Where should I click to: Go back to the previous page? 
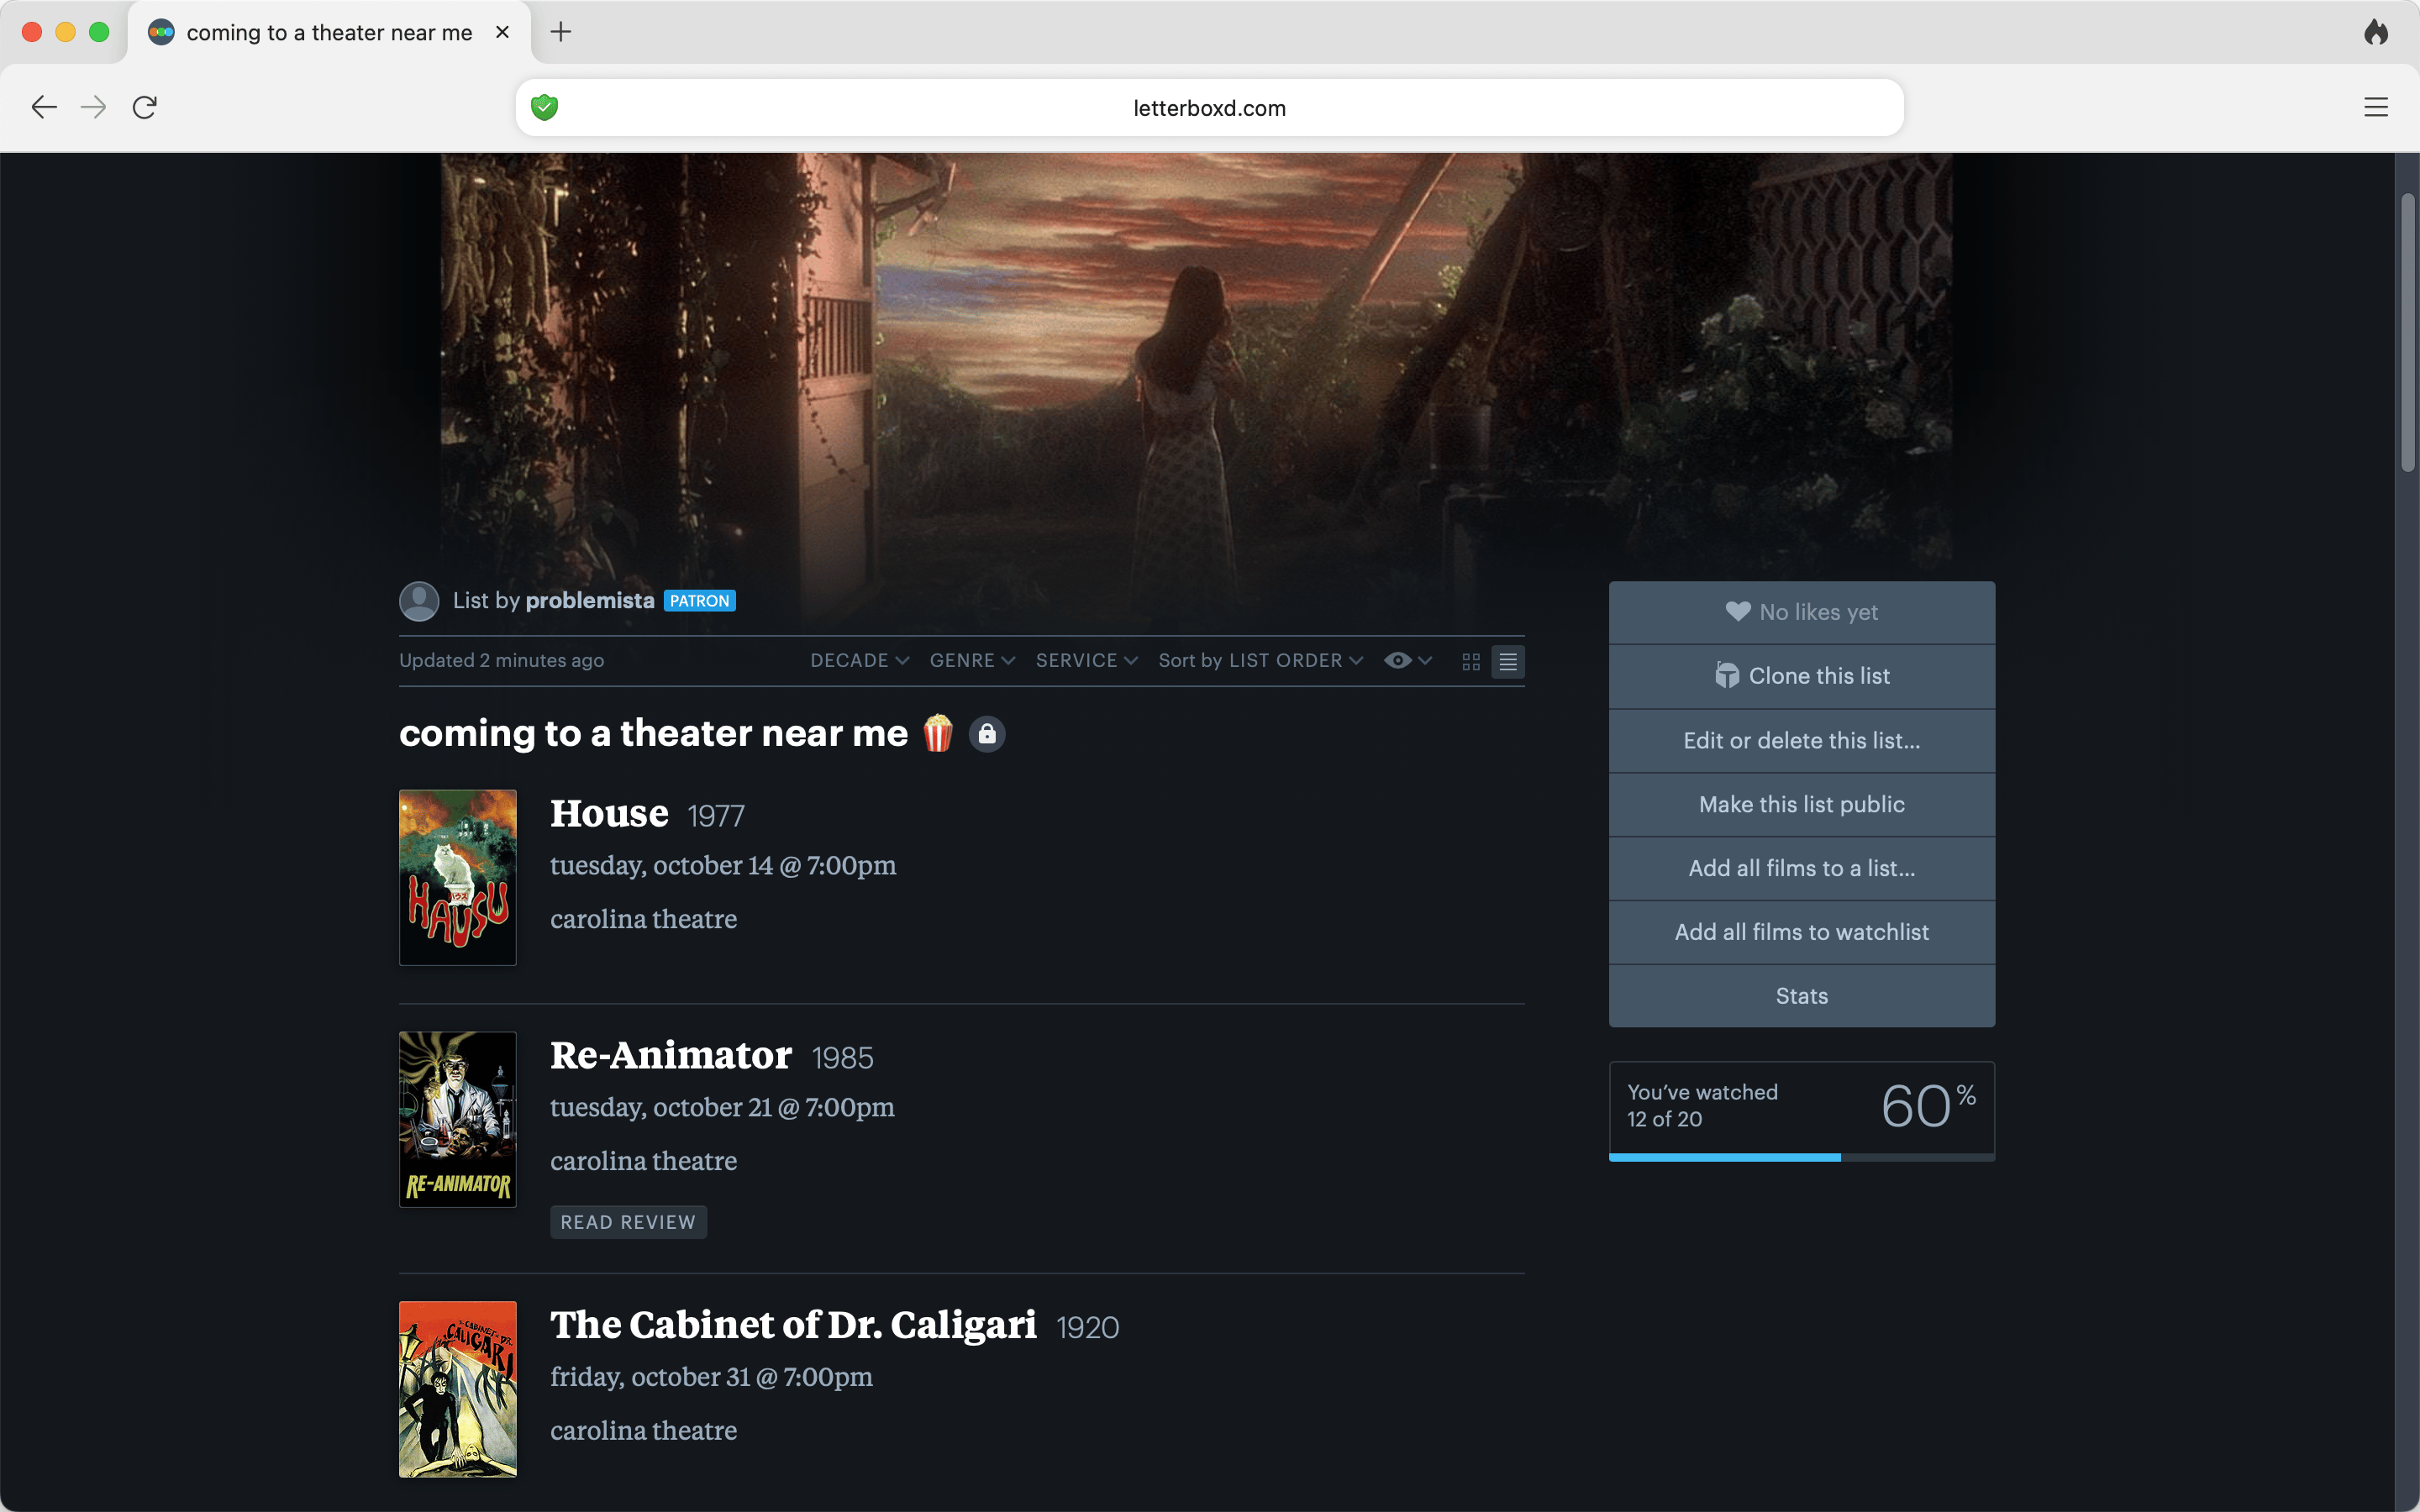44,107
